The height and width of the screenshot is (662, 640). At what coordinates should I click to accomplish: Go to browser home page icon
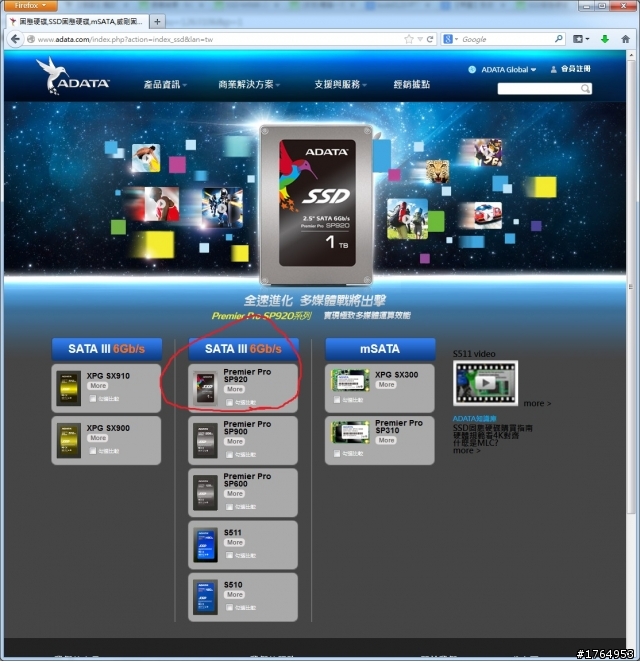(x=626, y=39)
